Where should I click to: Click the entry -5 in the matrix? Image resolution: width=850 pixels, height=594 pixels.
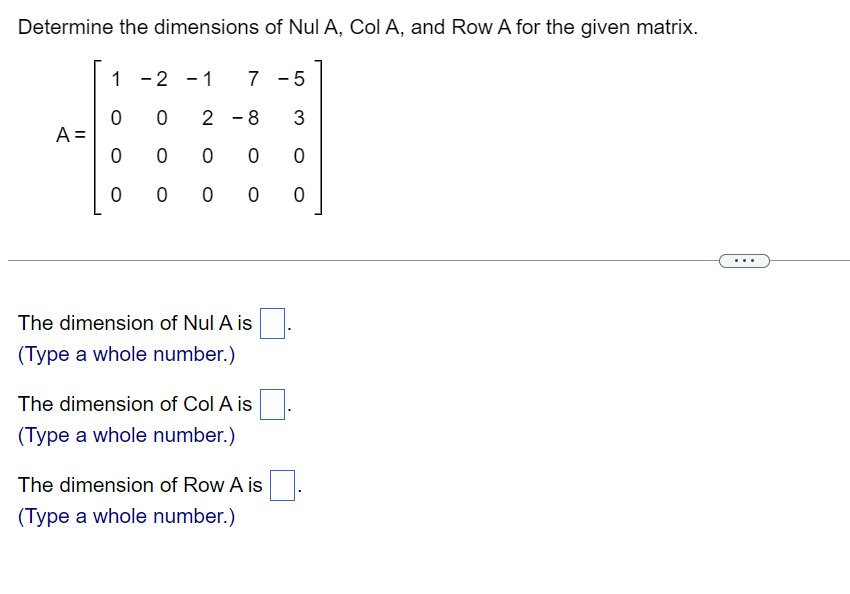[x=290, y=80]
